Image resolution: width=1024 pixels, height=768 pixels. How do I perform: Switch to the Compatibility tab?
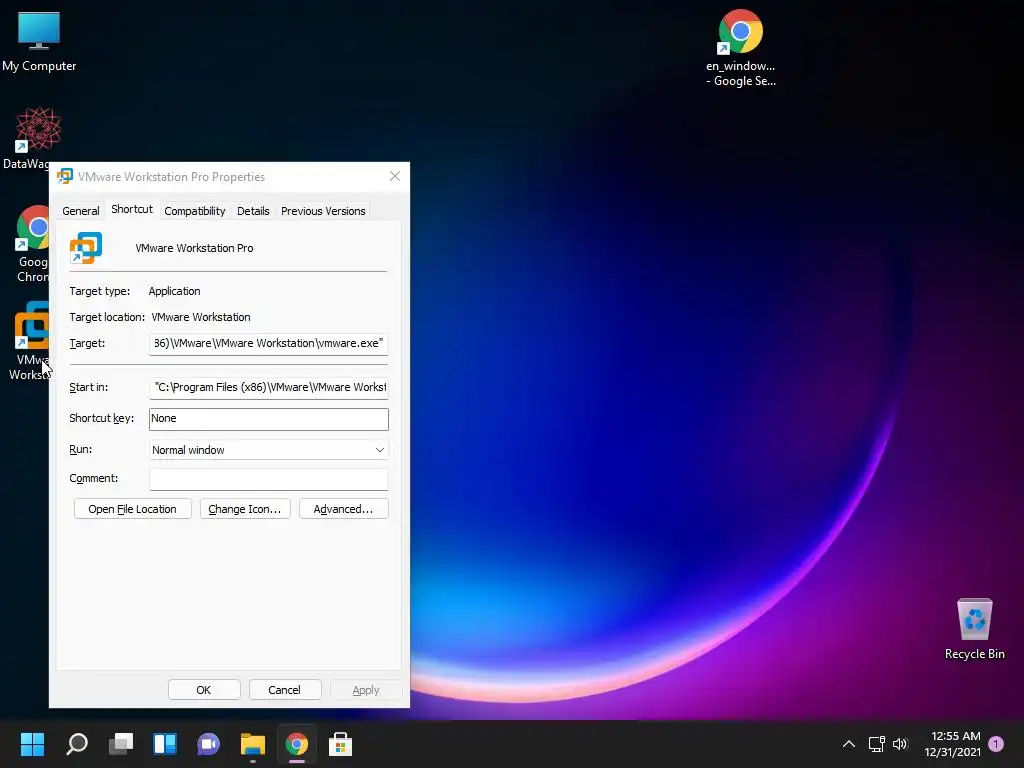[x=195, y=211]
